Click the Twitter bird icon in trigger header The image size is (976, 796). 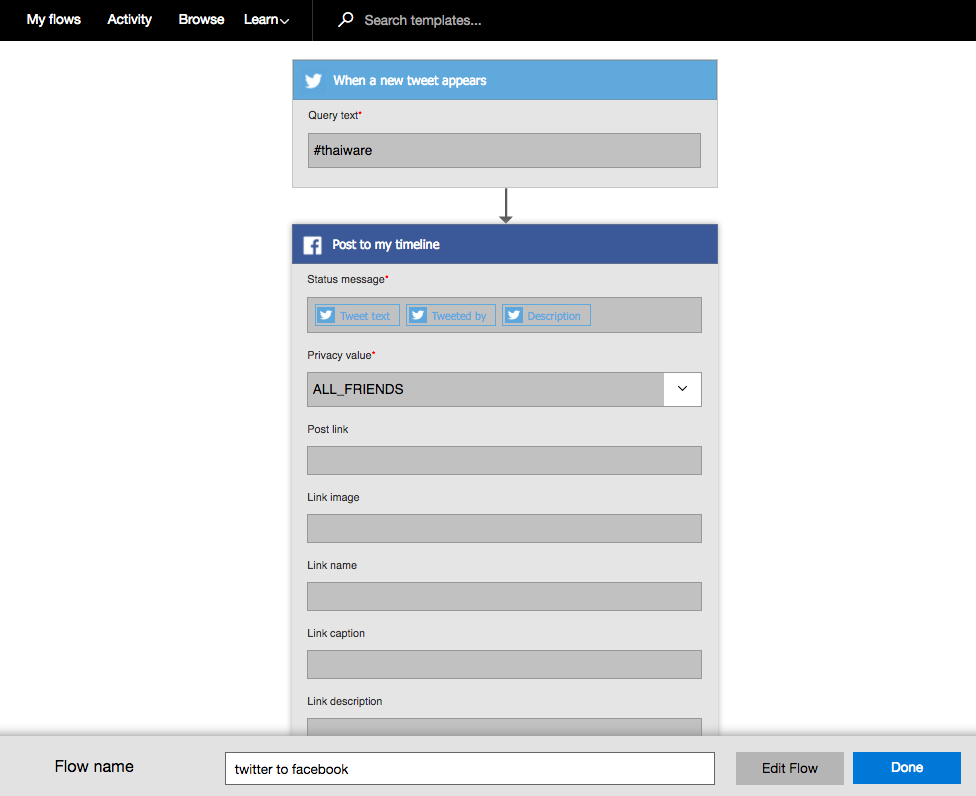tap(313, 81)
